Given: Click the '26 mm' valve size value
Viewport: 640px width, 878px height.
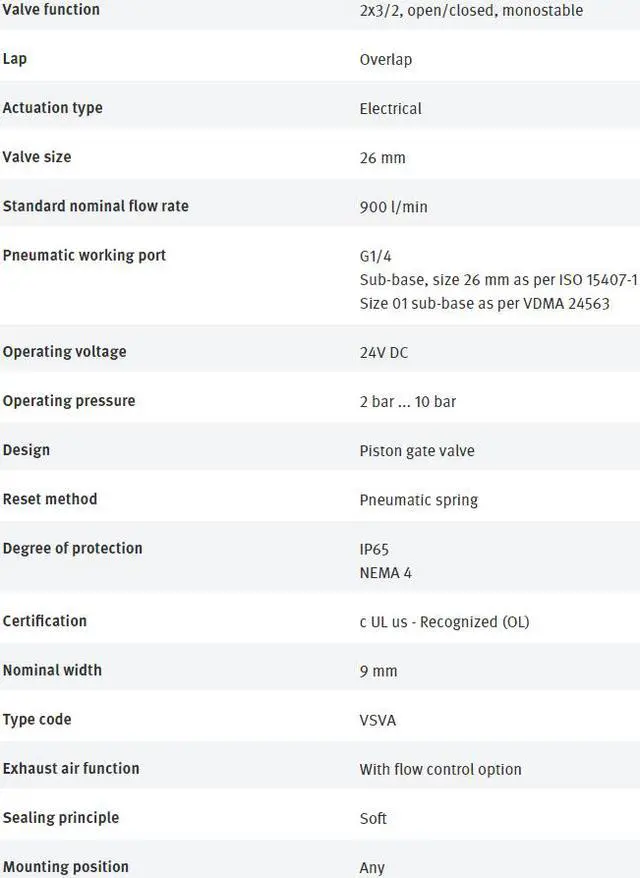Looking at the screenshot, I should [382, 157].
